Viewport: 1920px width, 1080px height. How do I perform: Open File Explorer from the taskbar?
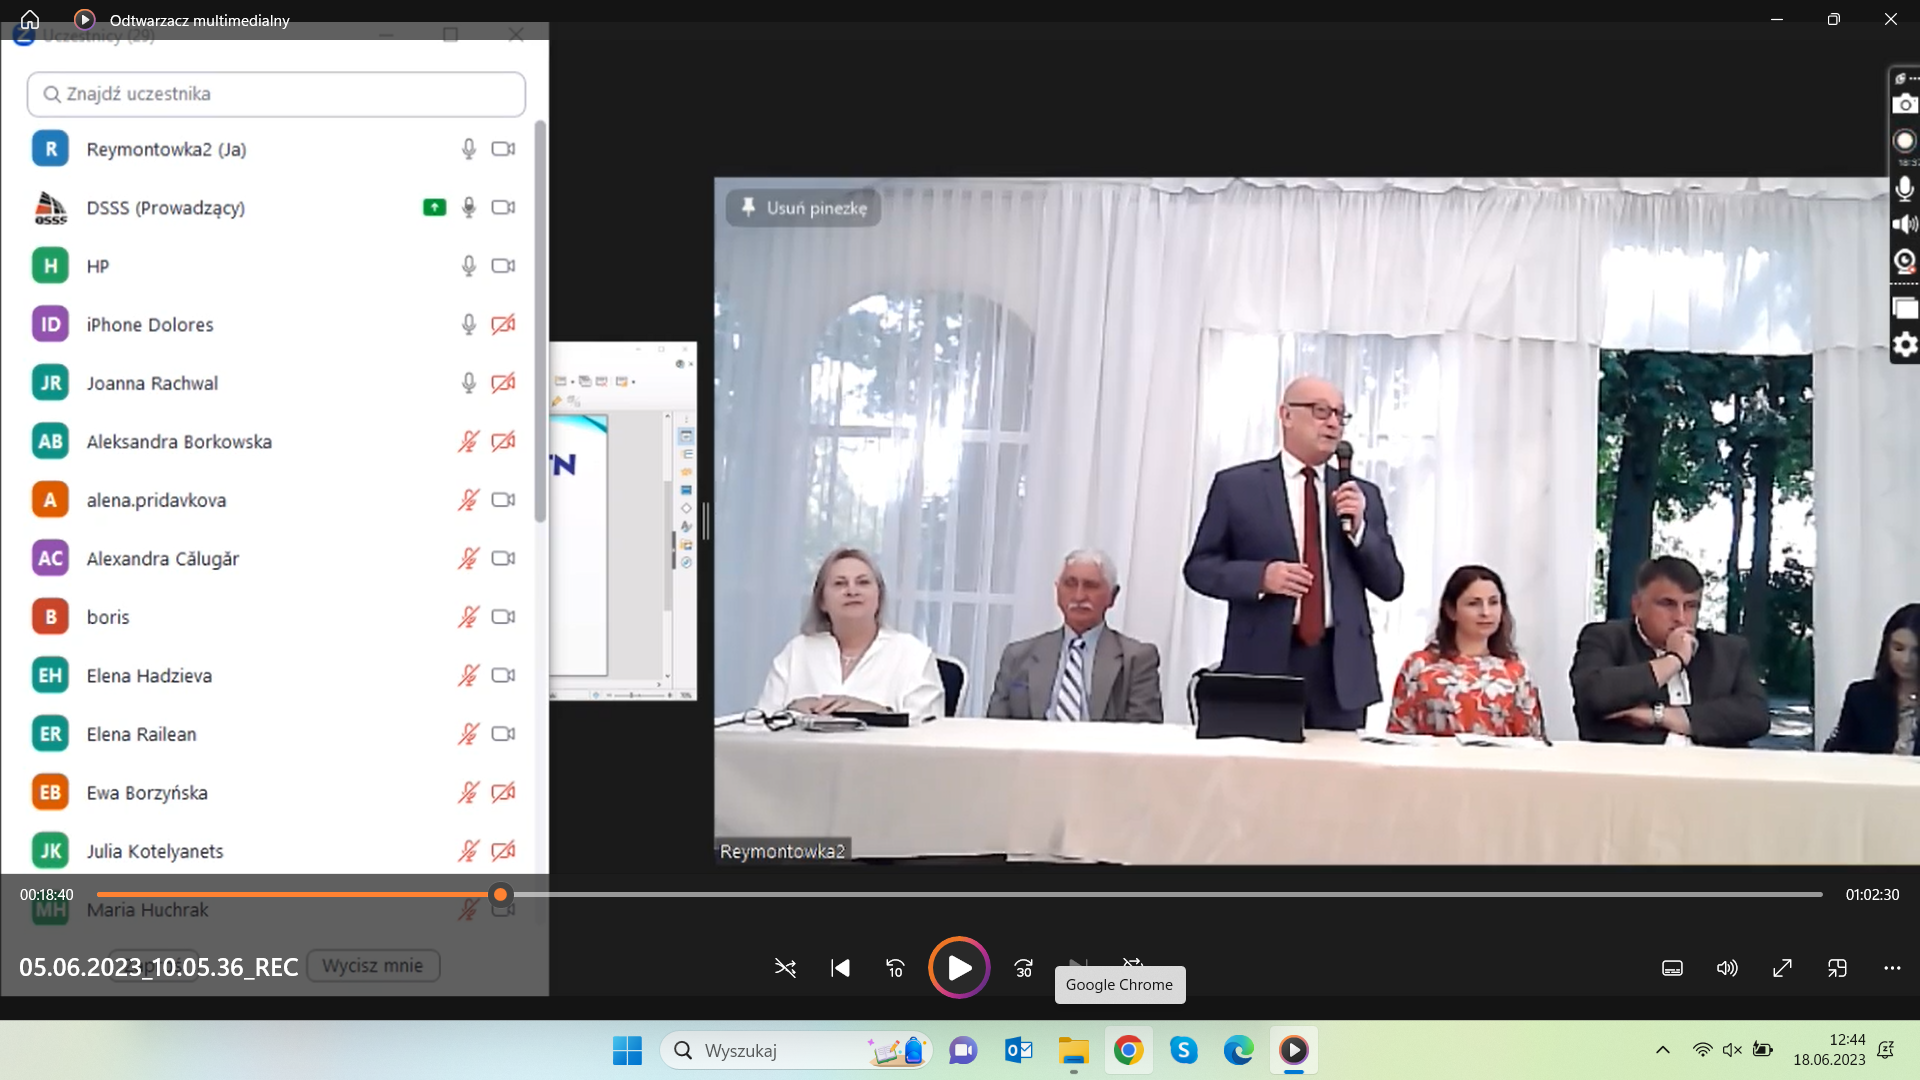1074,1050
